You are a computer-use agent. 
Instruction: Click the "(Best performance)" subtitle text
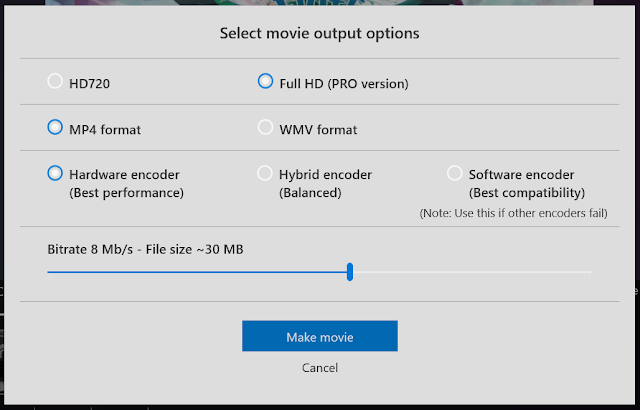pyautogui.click(x=126, y=192)
